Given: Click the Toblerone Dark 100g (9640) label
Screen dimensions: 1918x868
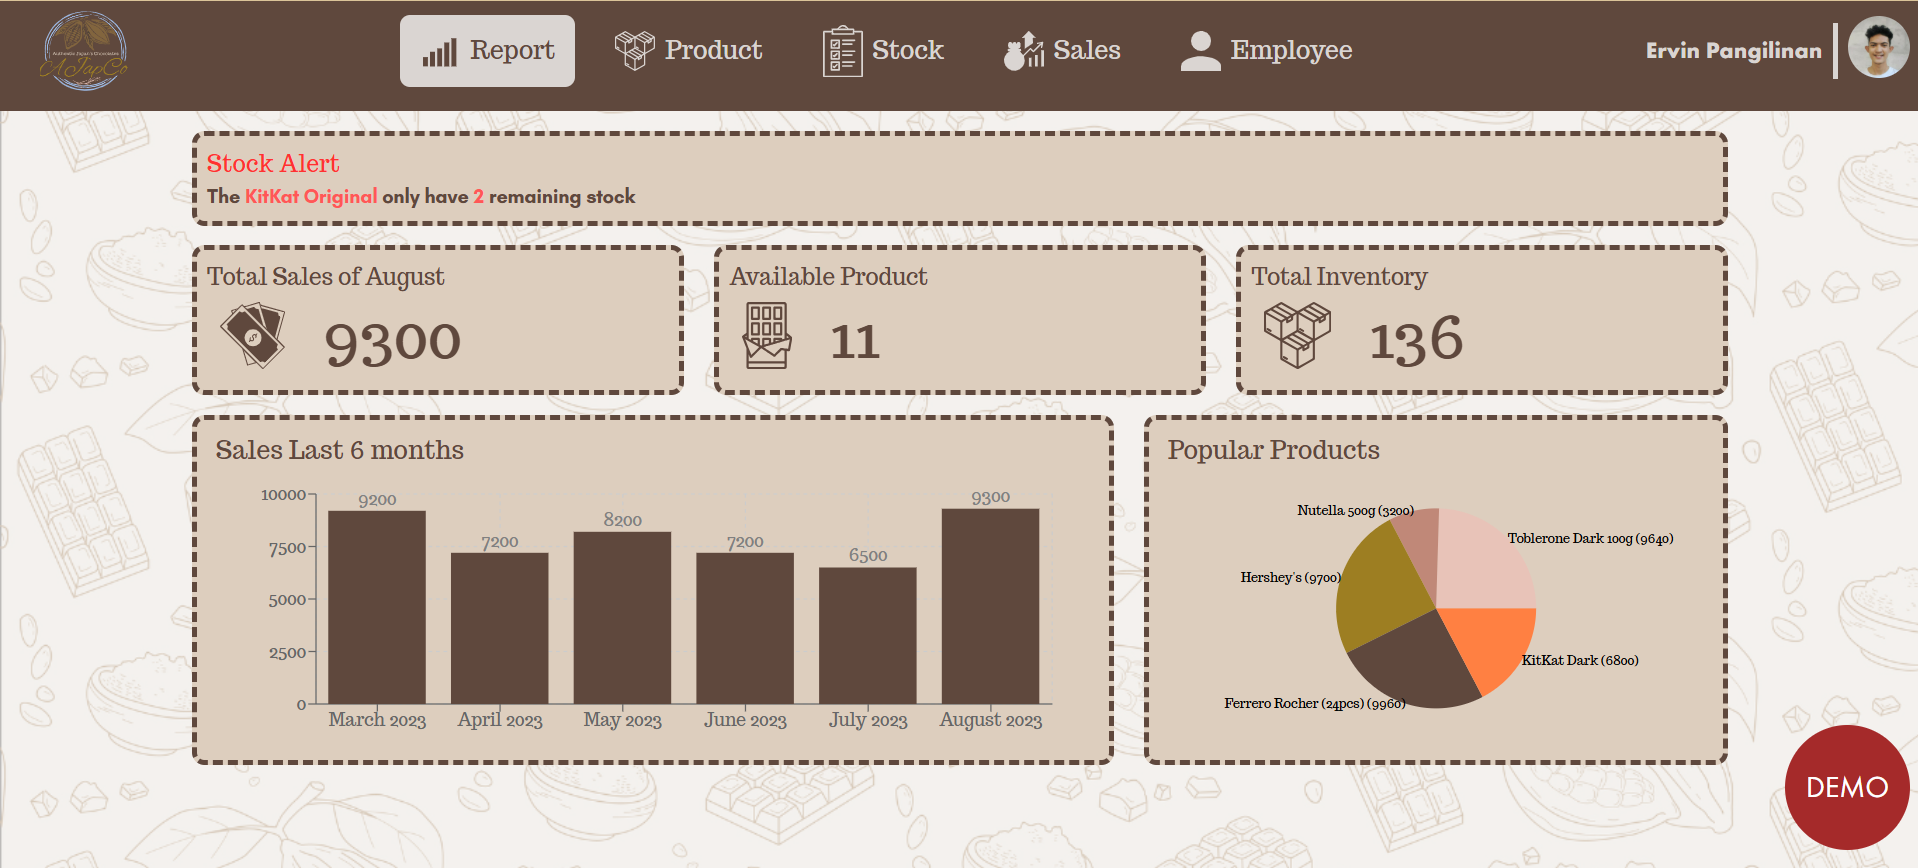Looking at the screenshot, I should [1590, 539].
